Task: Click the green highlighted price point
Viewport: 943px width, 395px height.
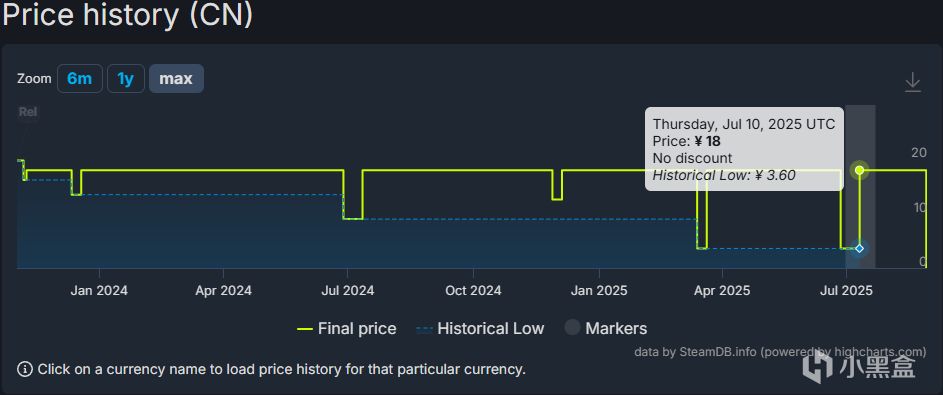Action: coord(859,170)
